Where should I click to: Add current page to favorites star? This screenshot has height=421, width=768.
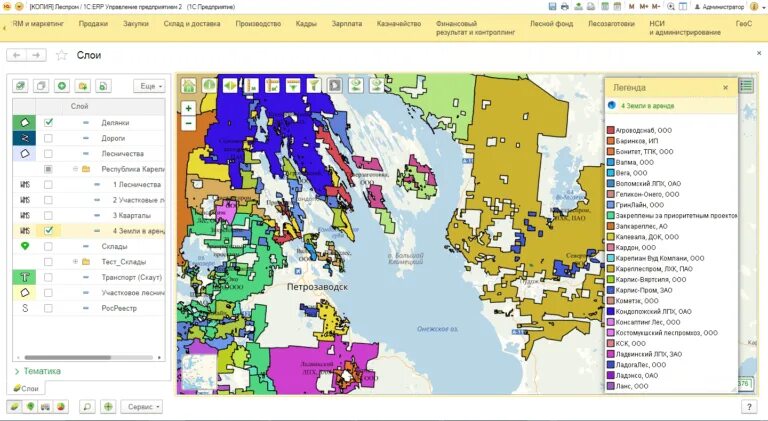pyautogui.click(x=61, y=55)
